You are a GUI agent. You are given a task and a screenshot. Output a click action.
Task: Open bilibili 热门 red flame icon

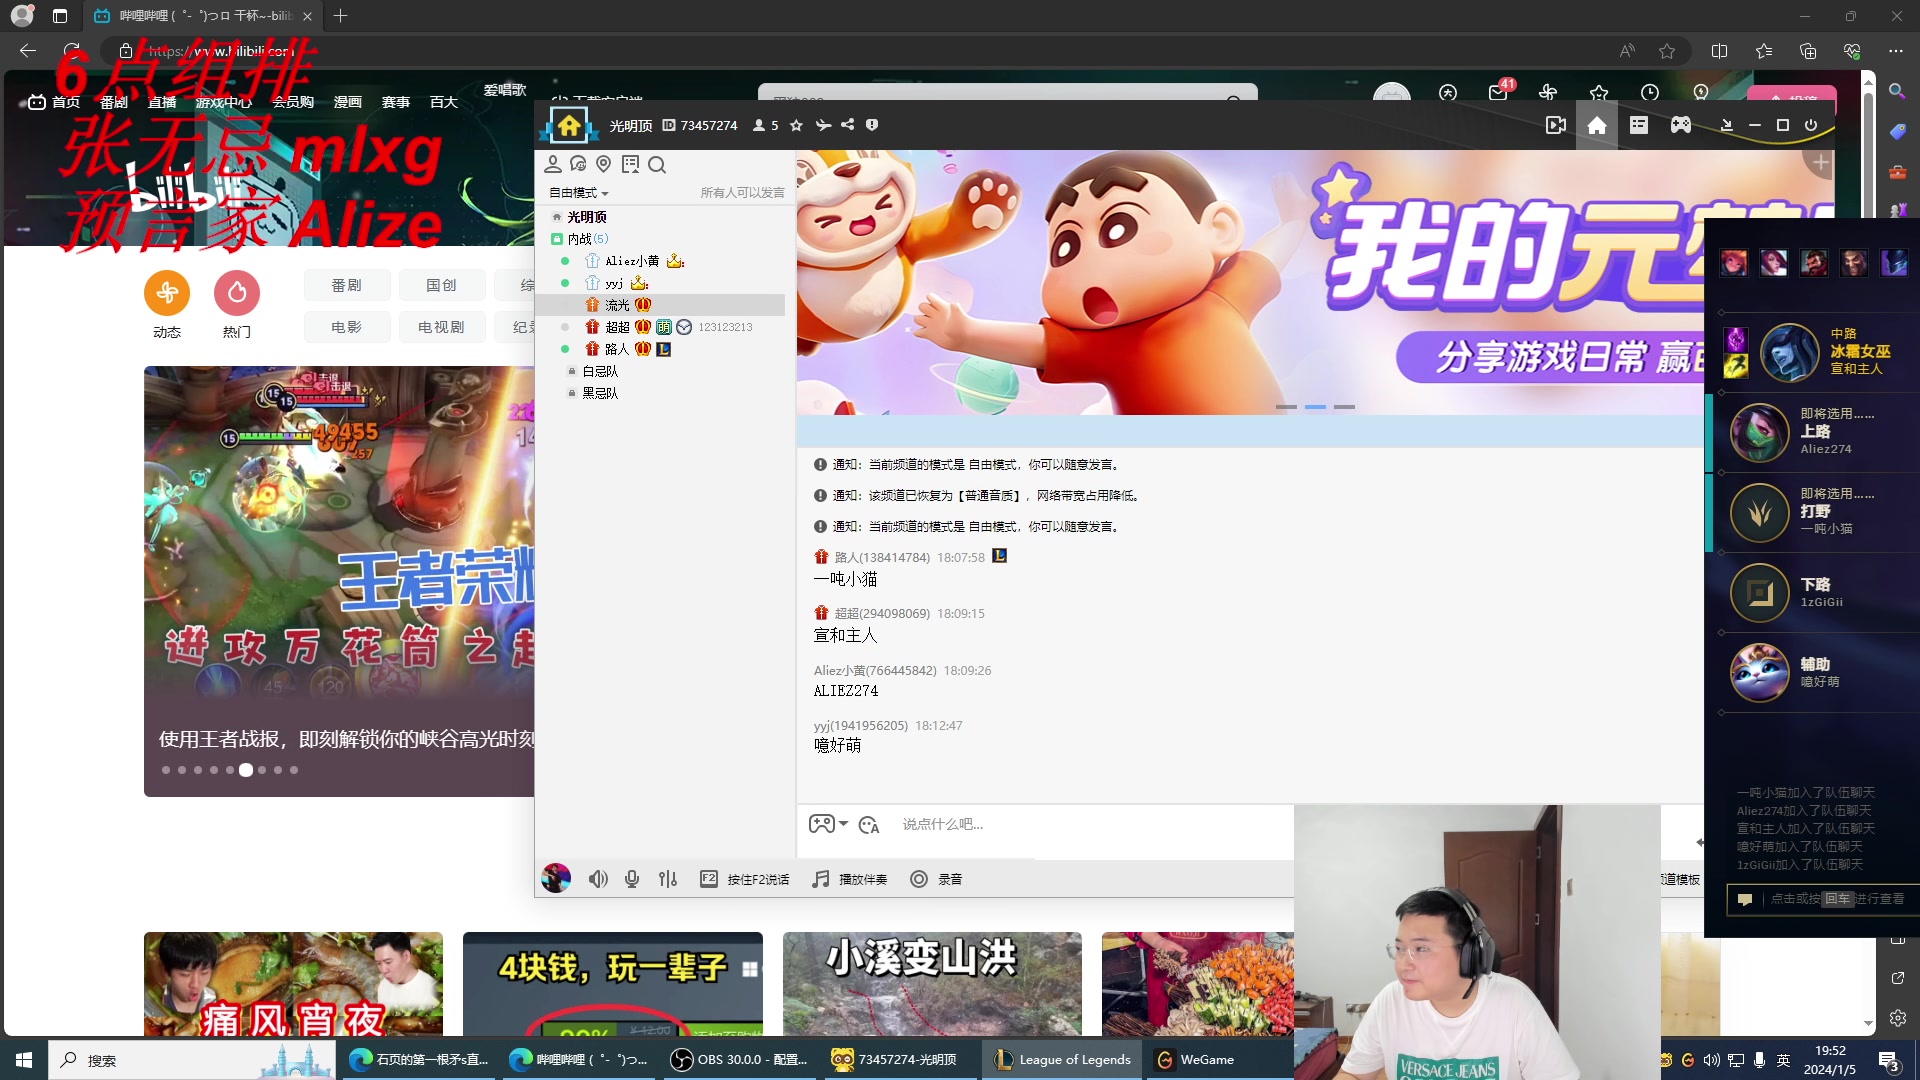[237, 292]
